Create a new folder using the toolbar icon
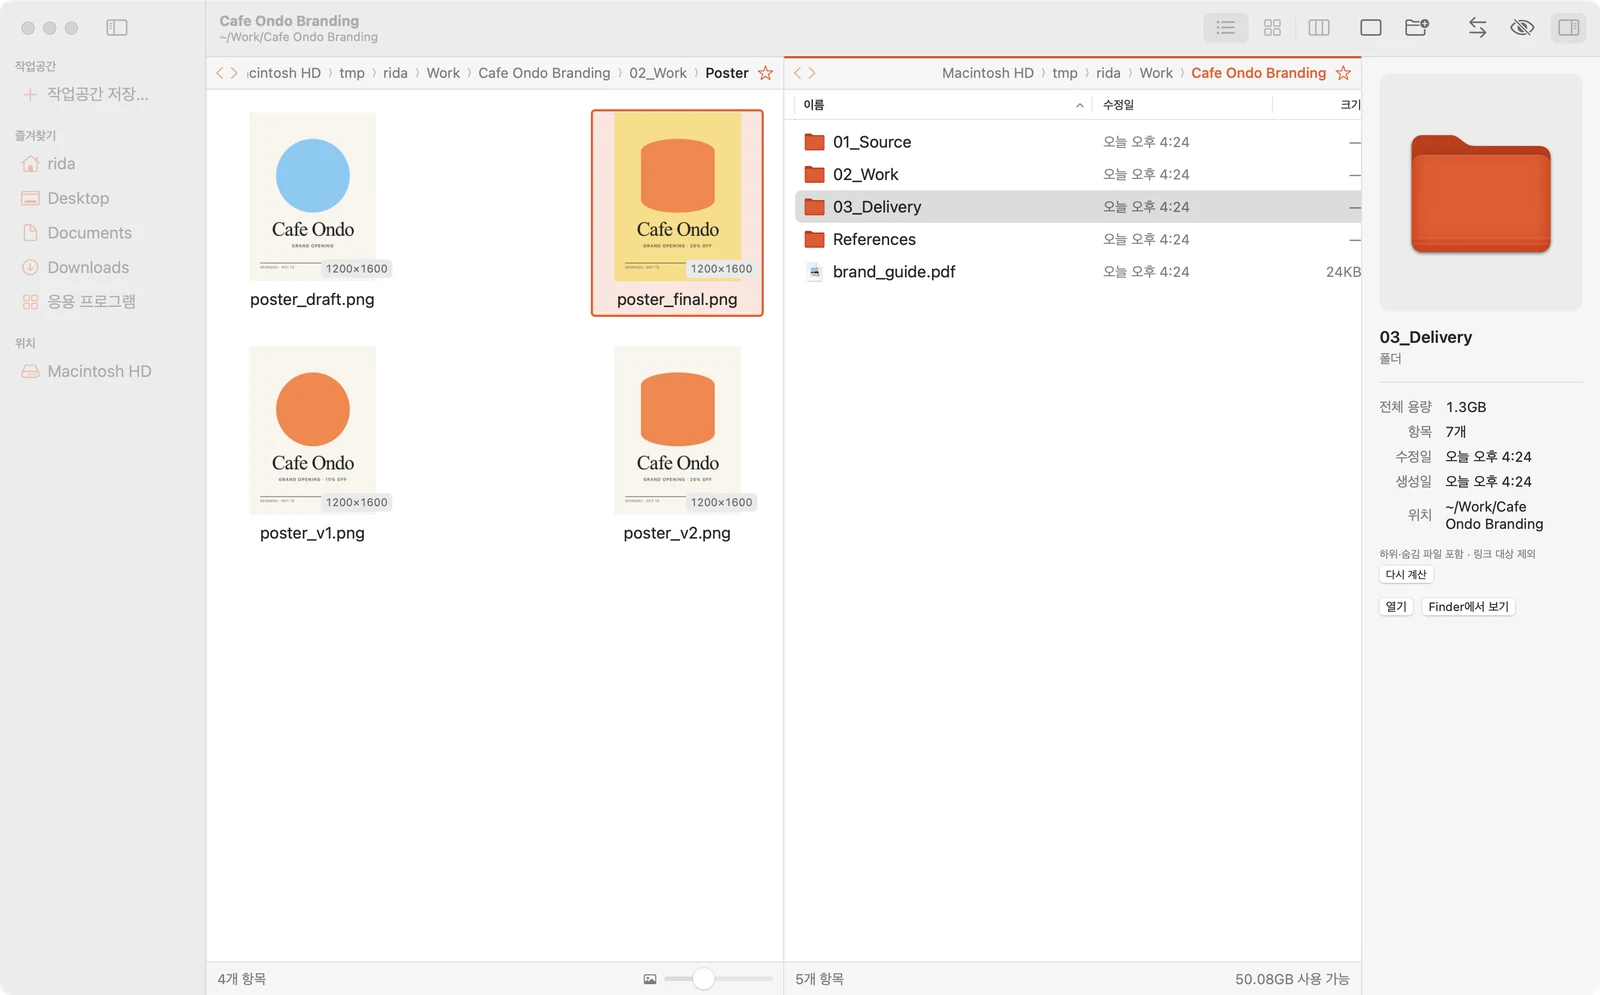 pos(1417,28)
